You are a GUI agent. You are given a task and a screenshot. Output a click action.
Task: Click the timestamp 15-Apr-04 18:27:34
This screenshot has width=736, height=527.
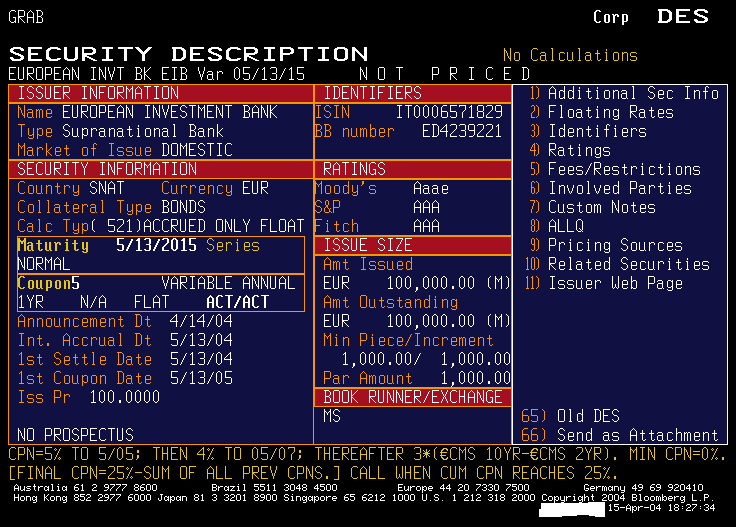[661, 508]
